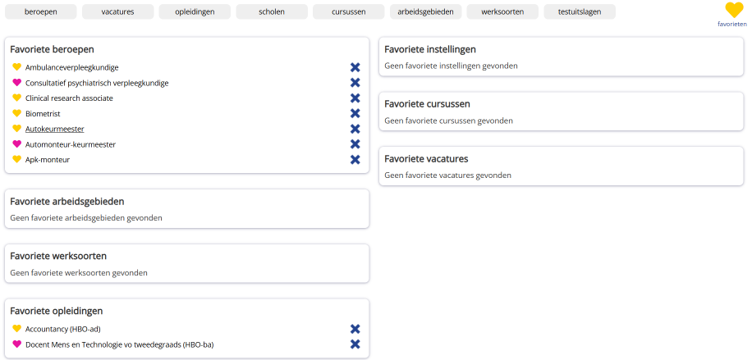Open Consultatief psychiatrisch verpleegkundige link
Image resolution: width=752 pixels, height=360 pixels.
click(97, 83)
